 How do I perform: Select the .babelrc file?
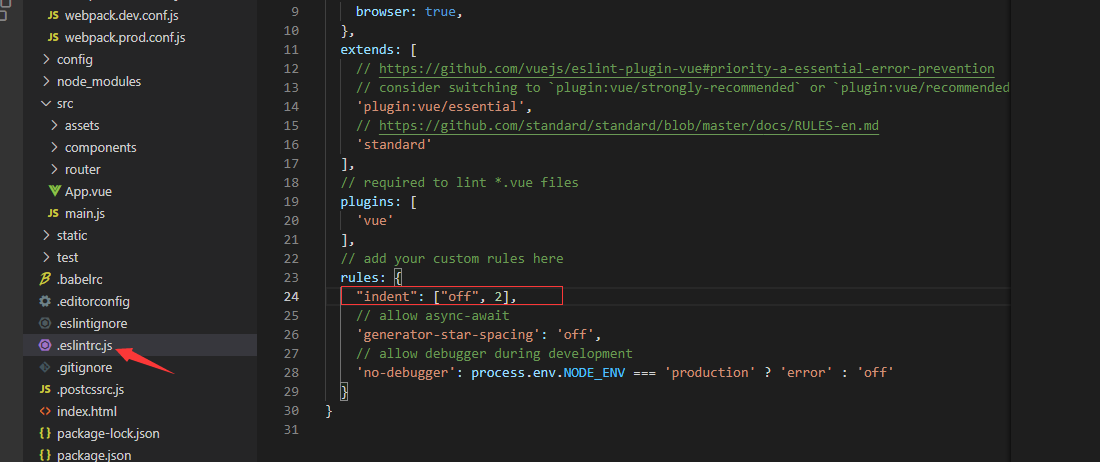click(80, 279)
